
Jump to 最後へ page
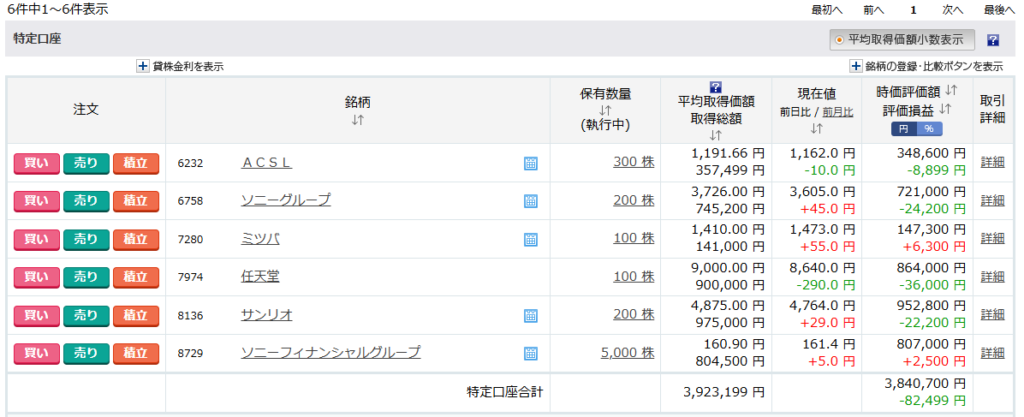pos(999,9)
